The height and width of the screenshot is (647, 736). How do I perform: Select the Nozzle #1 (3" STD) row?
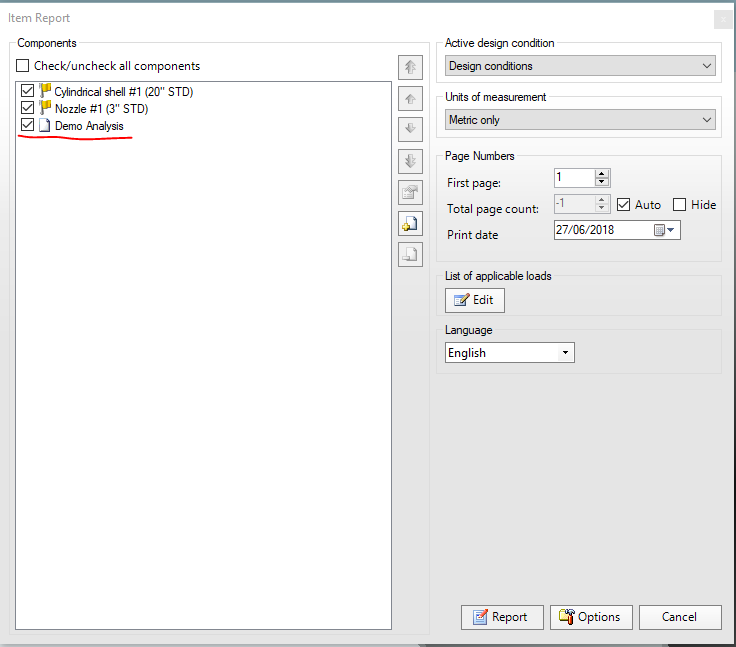(x=101, y=109)
